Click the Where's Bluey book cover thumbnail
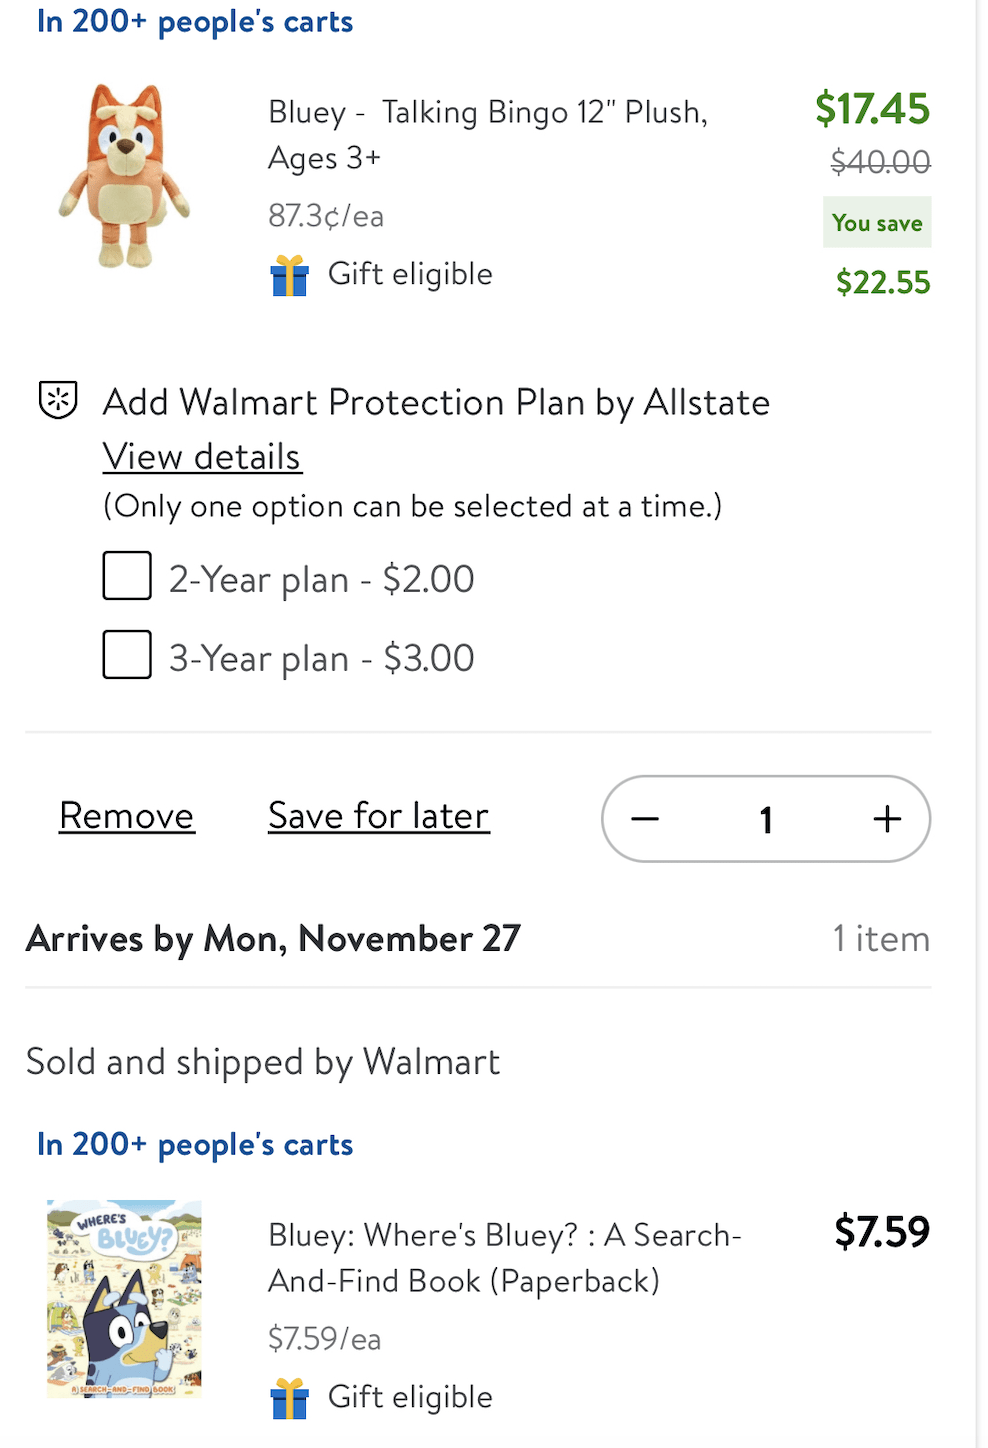Image resolution: width=988 pixels, height=1448 pixels. point(124,1298)
